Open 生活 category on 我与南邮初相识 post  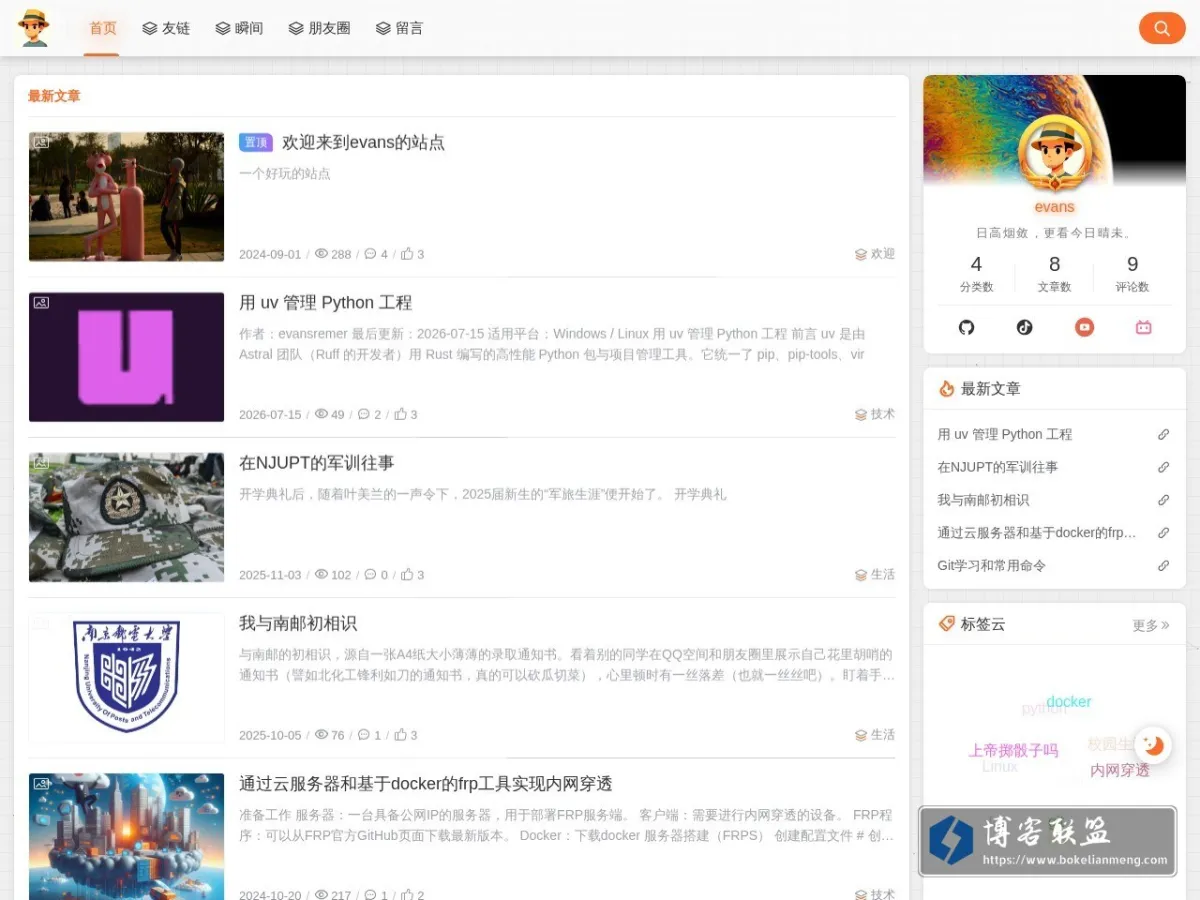pos(875,735)
